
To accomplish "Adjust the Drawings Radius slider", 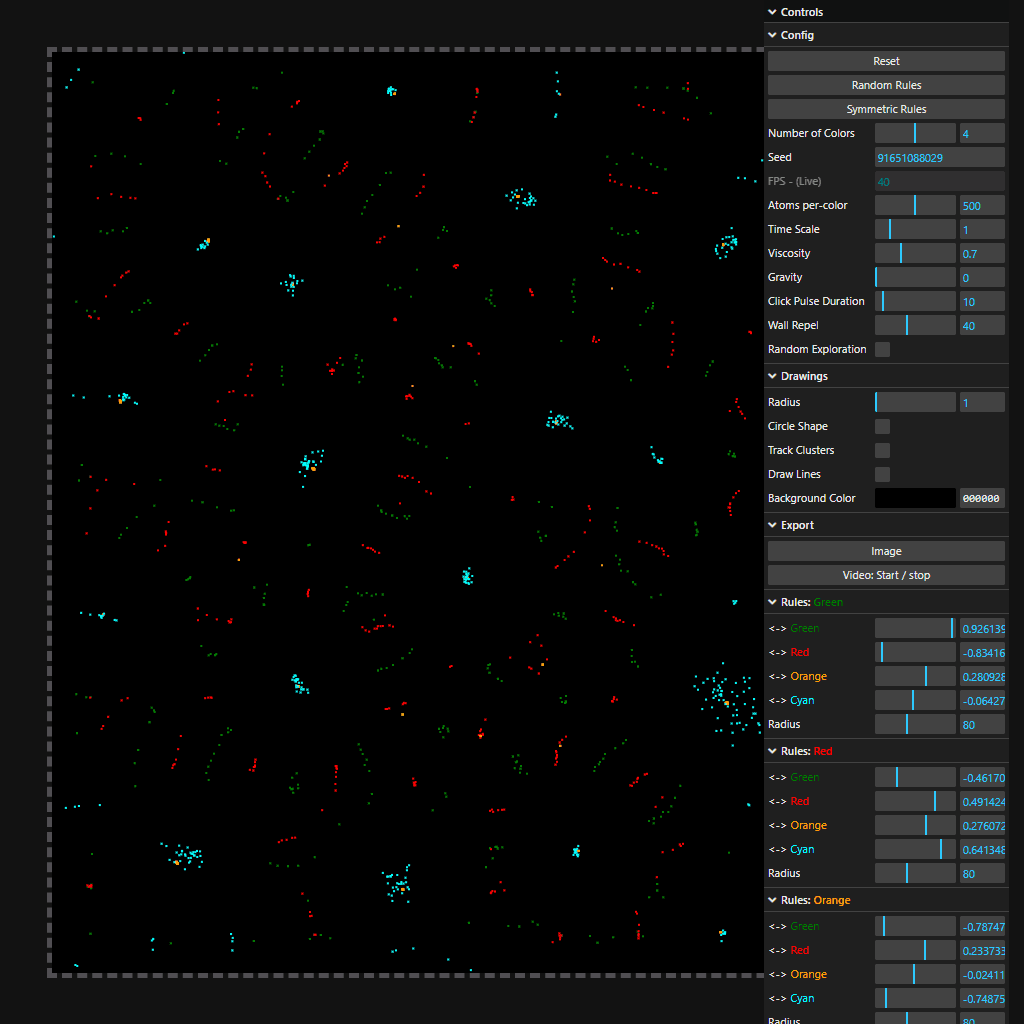I will pyautogui.click(x=915, y=402).
